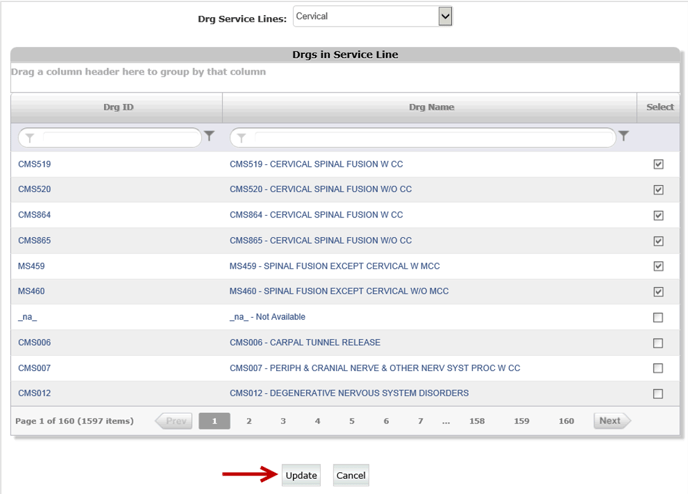The width and height of the screenshot is (688, 494).
Task: Click the Cancel button
Action: (x=351, y=475)
